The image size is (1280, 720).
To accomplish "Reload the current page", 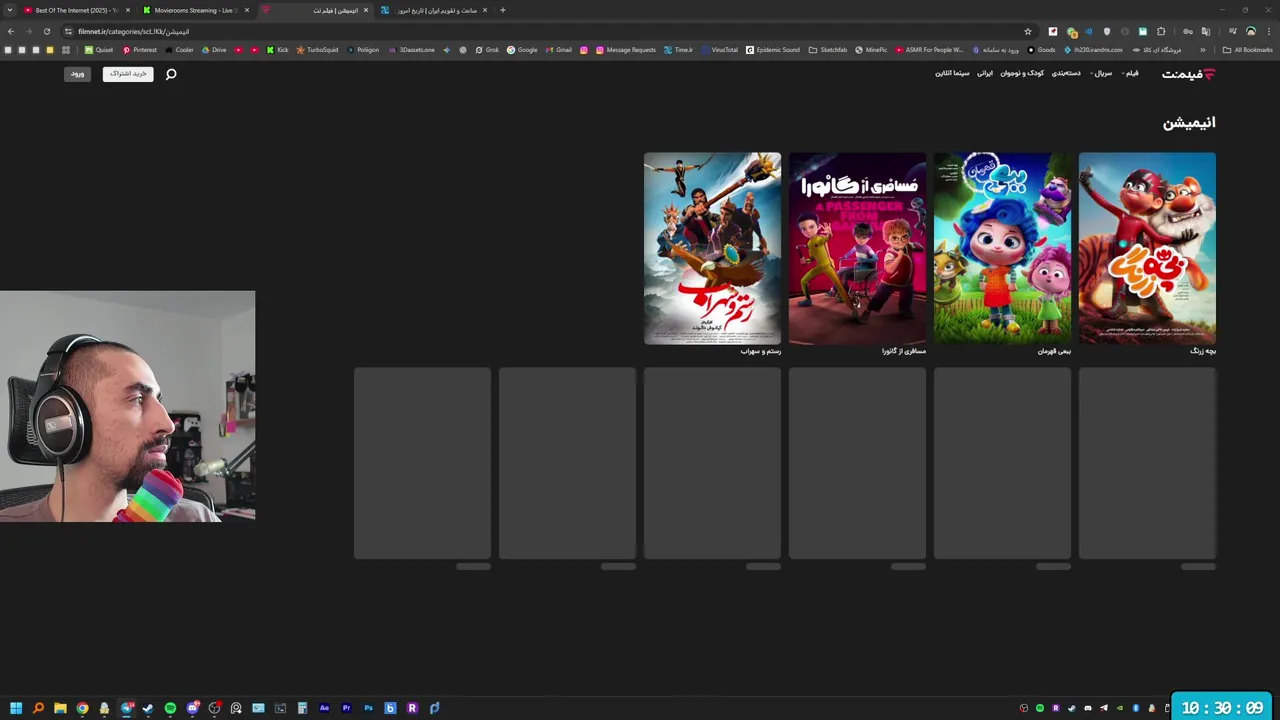I will (46, 31).
